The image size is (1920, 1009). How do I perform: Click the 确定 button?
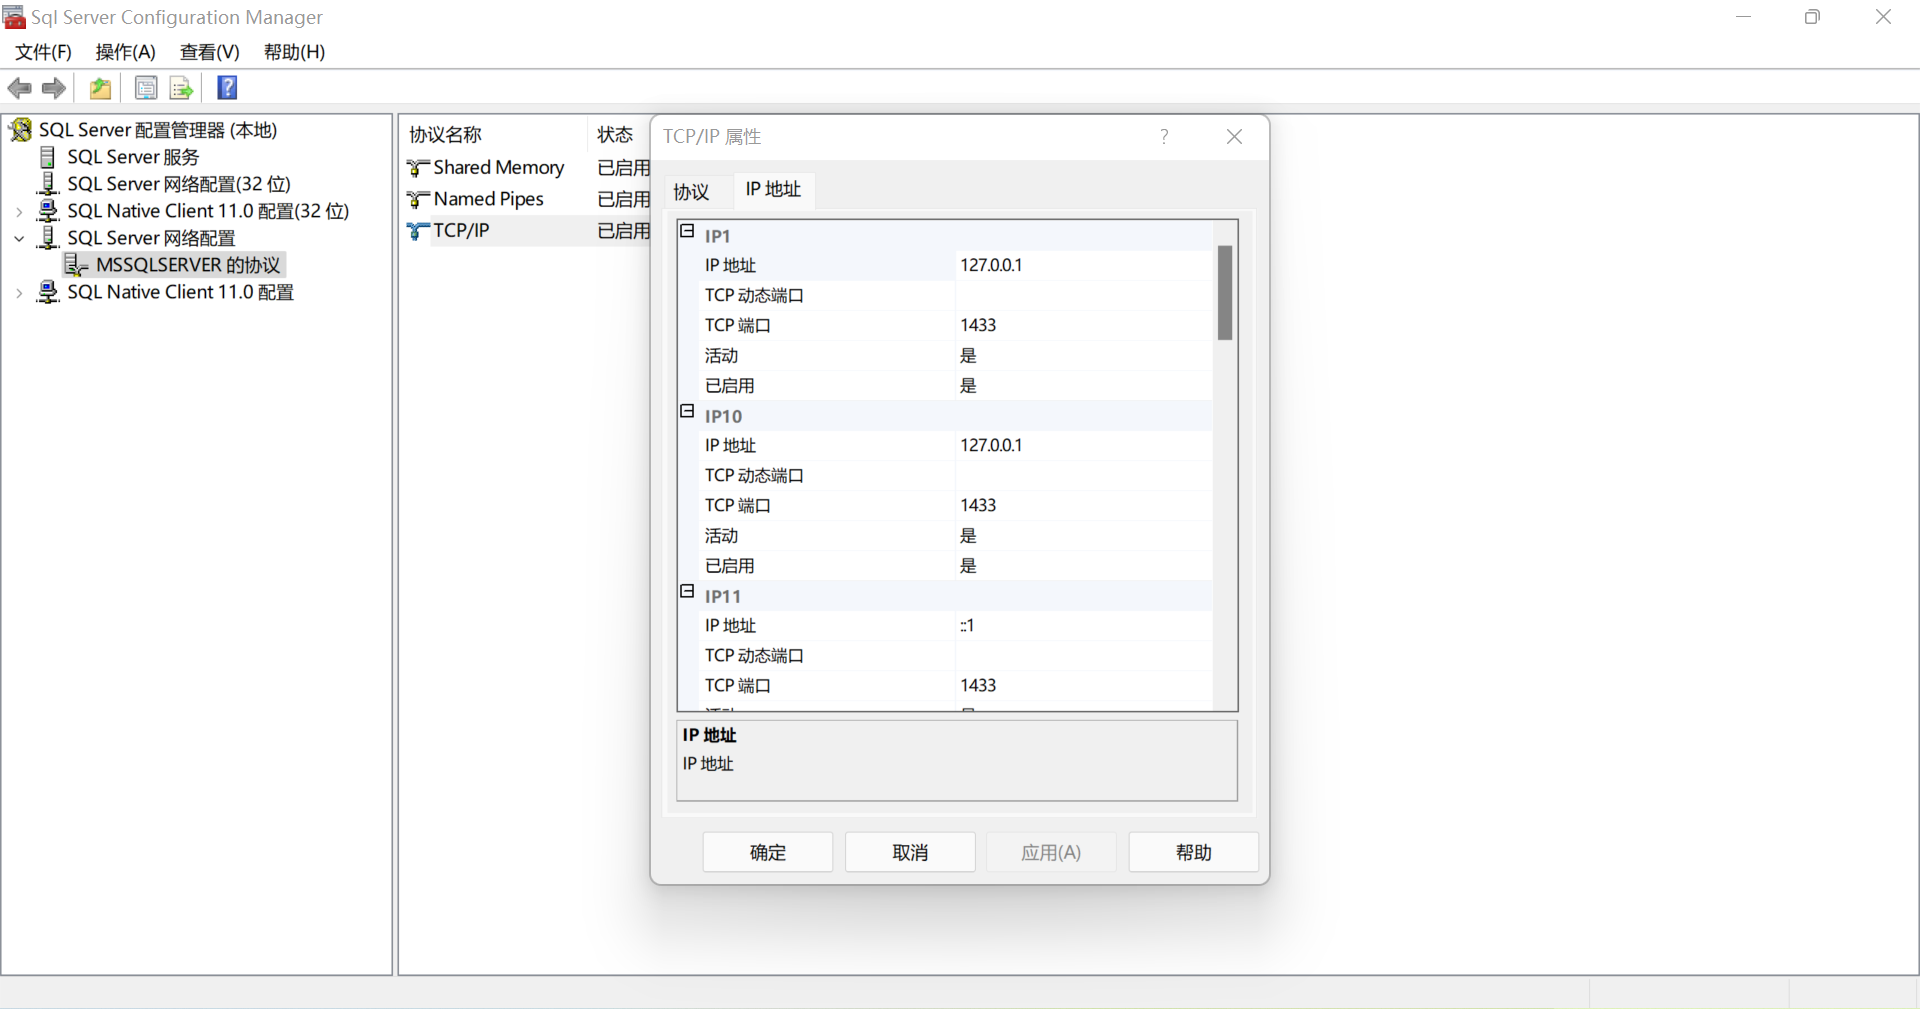tap(767, 852)
